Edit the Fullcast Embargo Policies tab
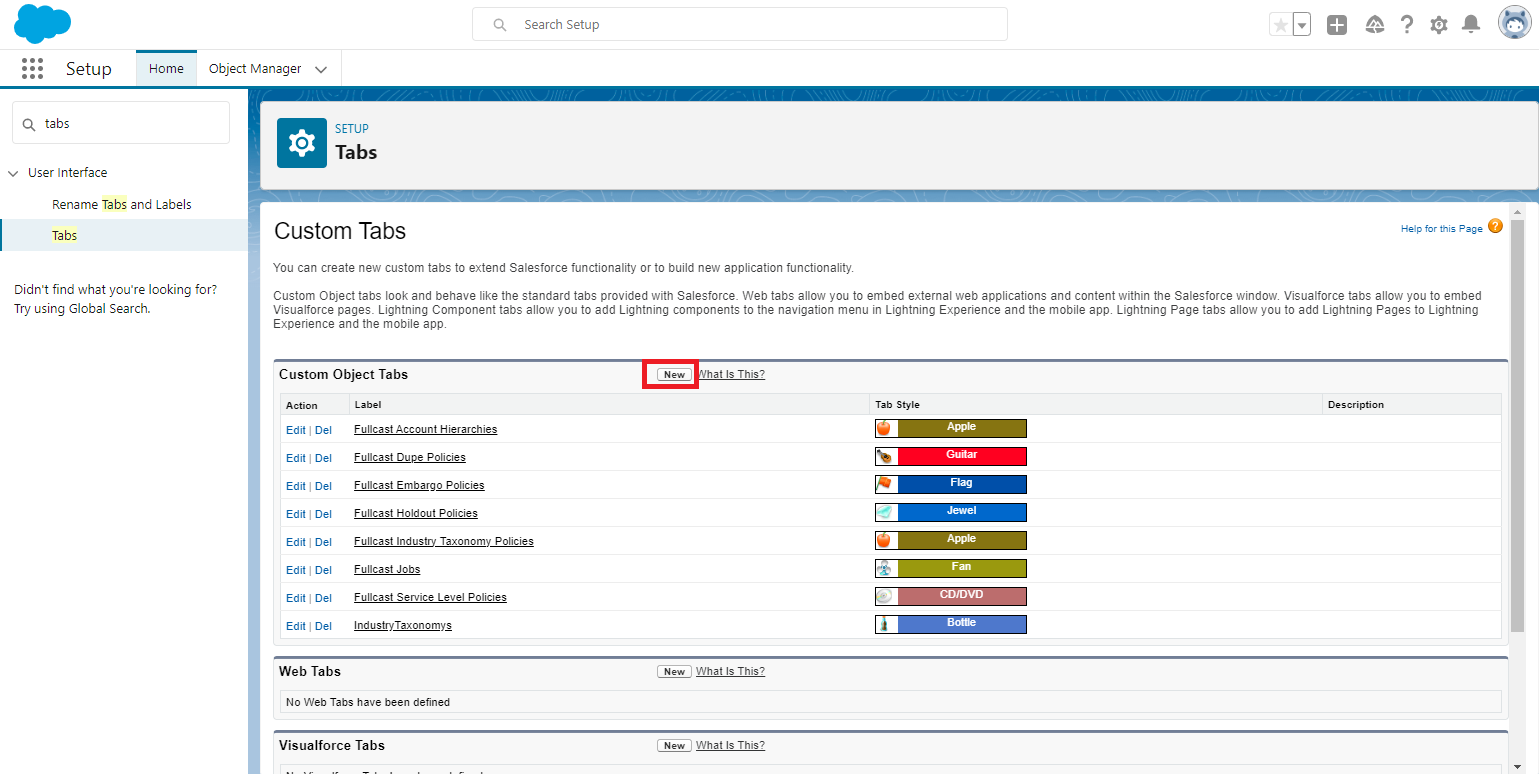The height and width of the screenshot is (774, 1539). [x=296, y=486]
